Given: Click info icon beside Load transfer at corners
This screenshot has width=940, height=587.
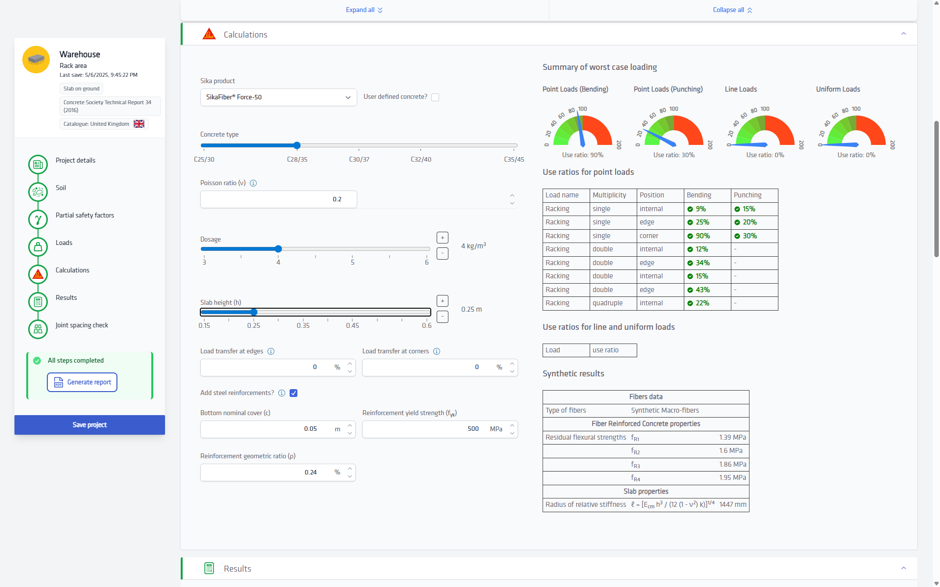Looking at the screenshot, I should coord(436,351).
